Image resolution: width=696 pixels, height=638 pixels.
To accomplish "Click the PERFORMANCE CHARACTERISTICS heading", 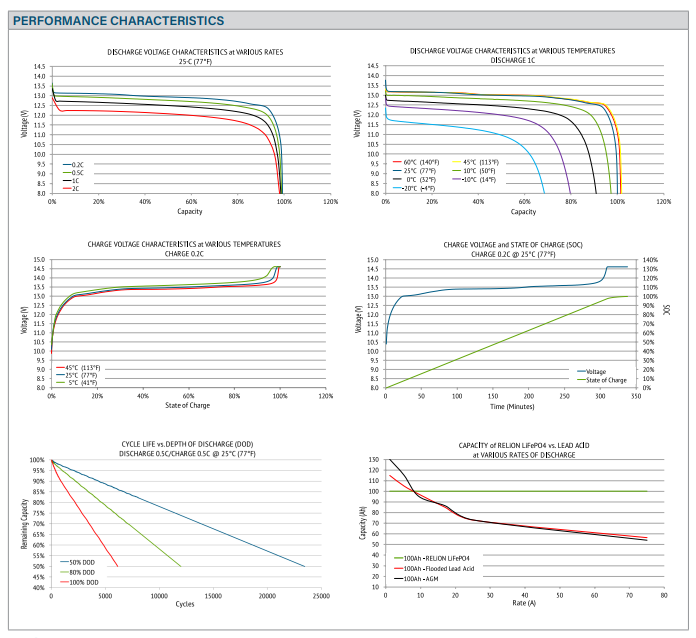I will pyautogui.click(x=118, y=20).
